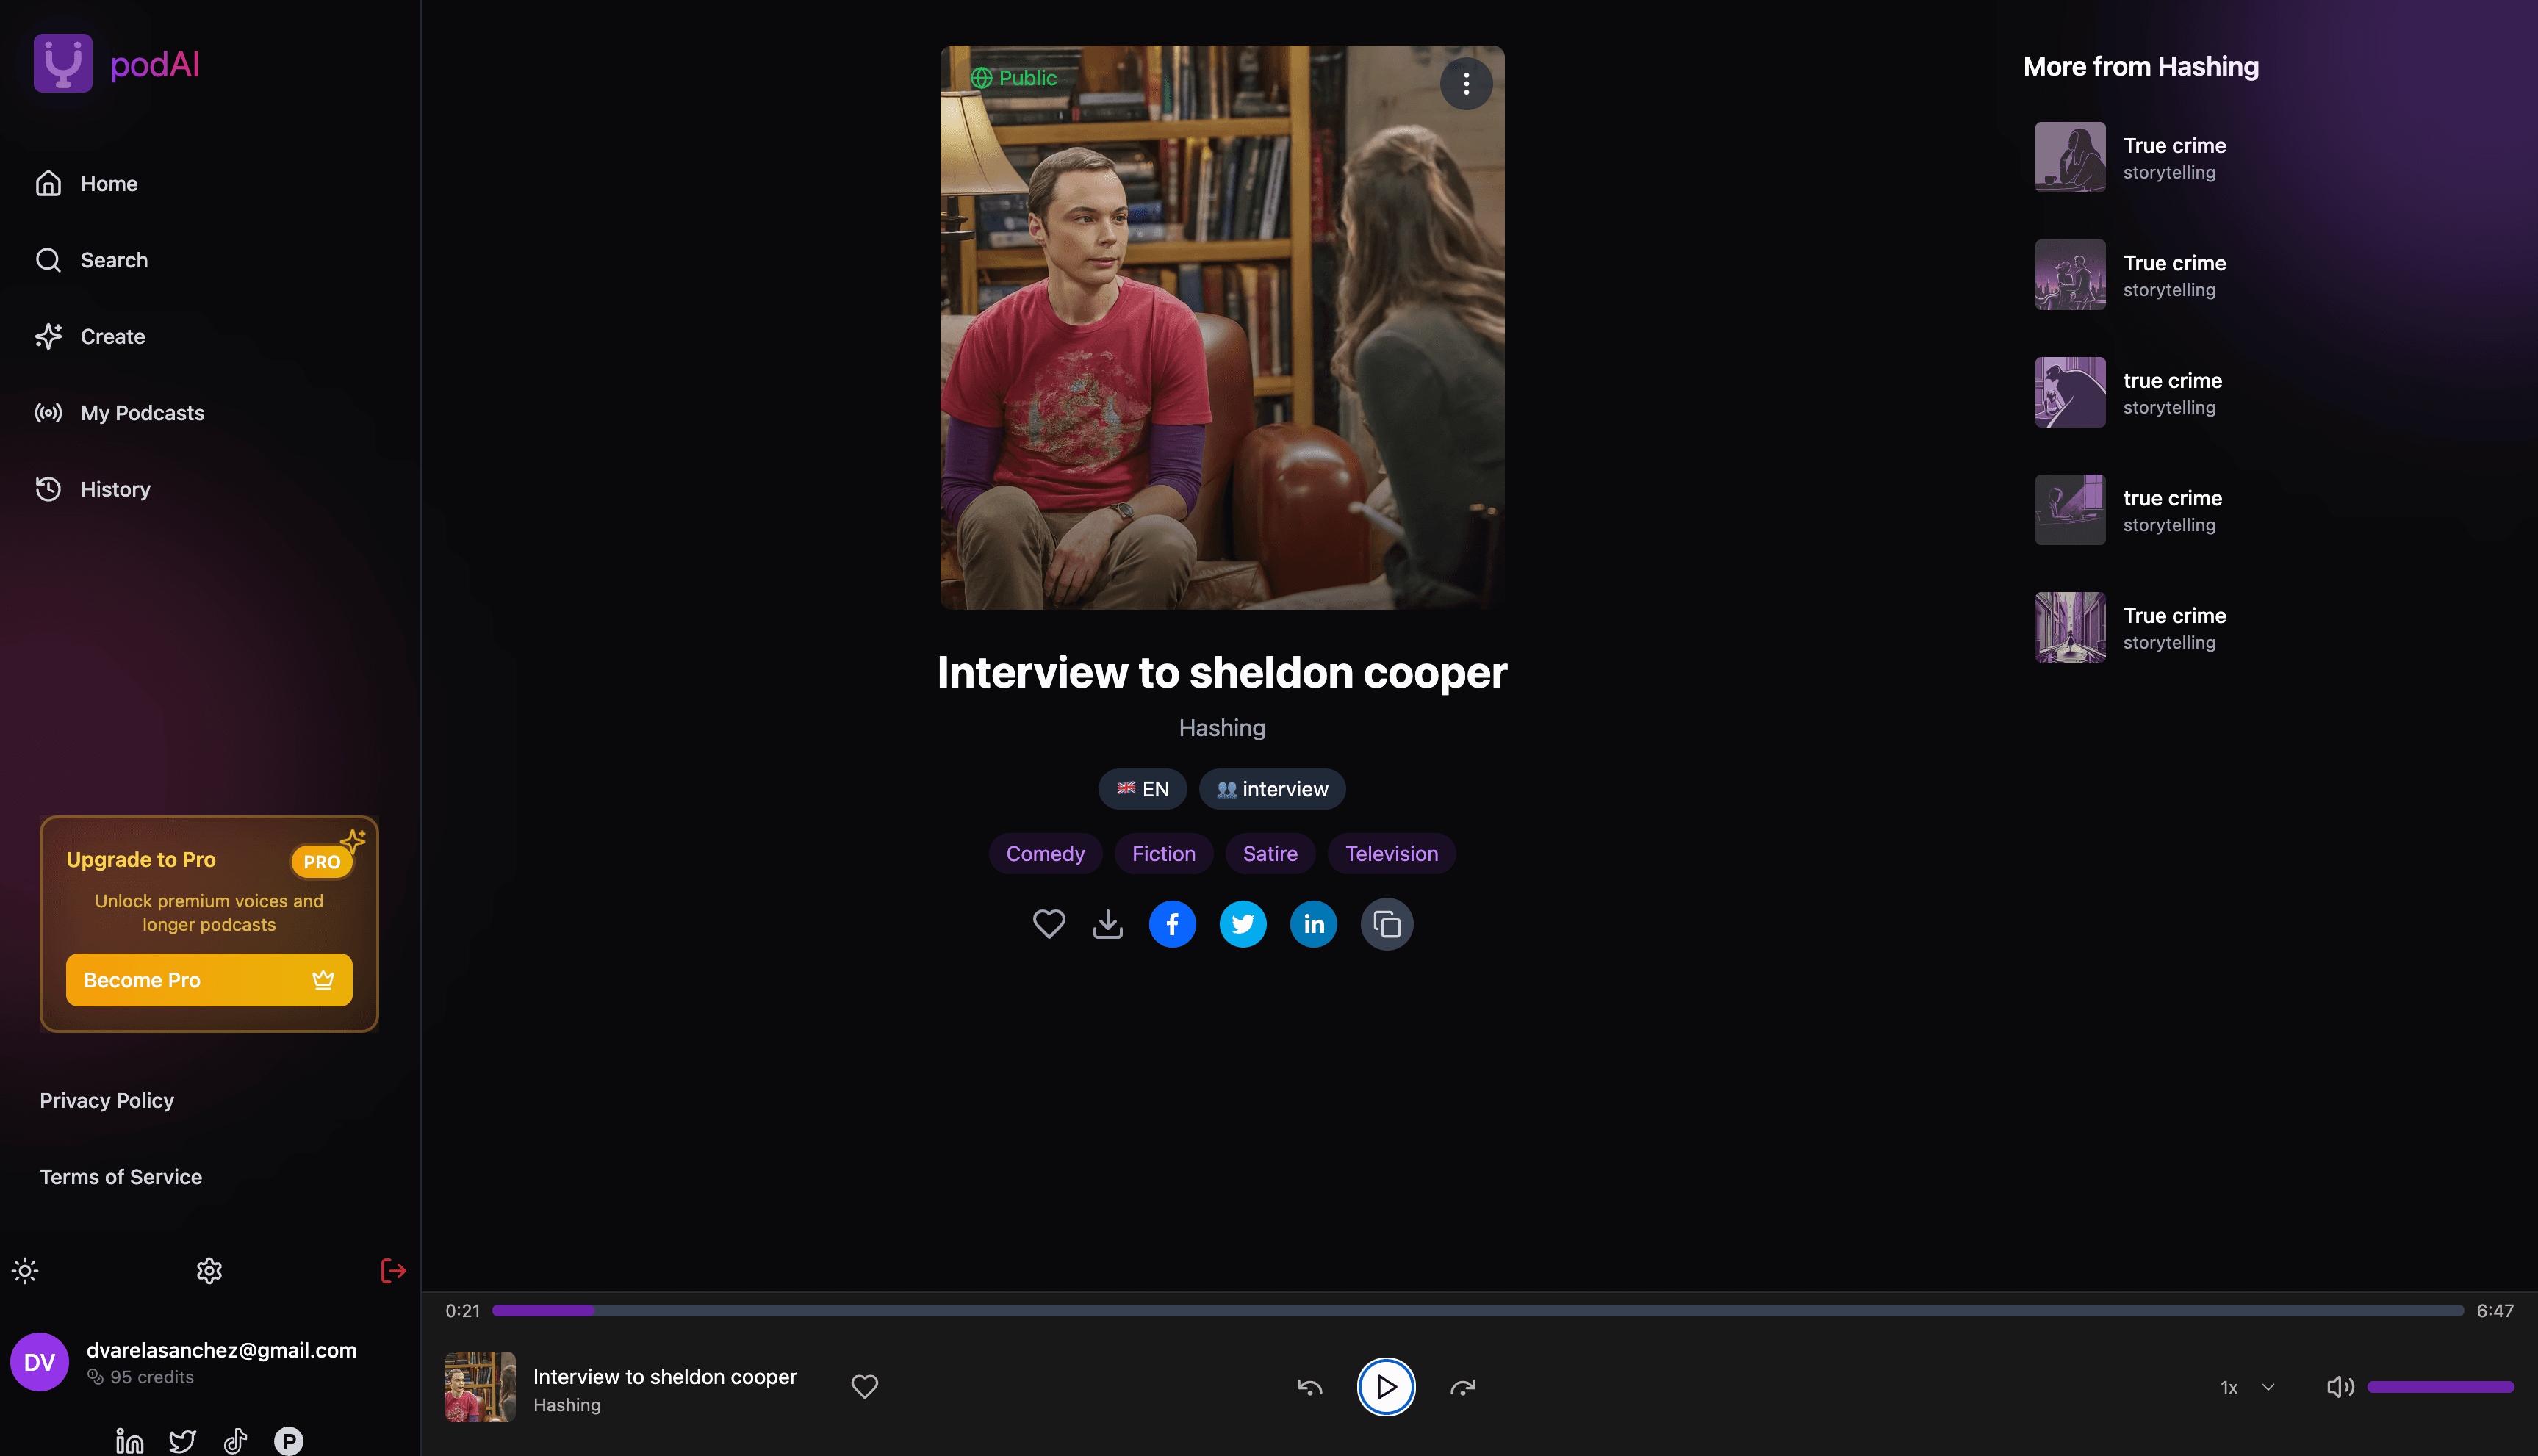Click the Hashing author name under title
The width and height of the screenshot is (2538, 1456).
(1222, 728)
